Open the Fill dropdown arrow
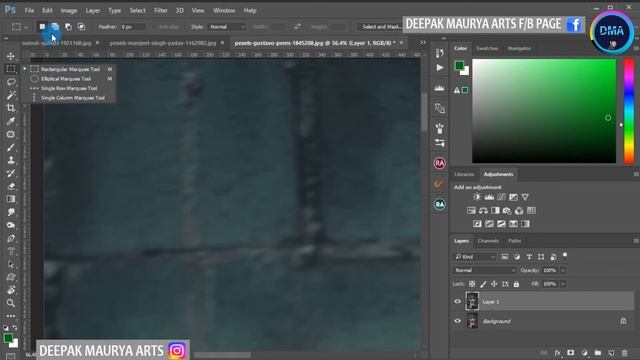This screenshot has height=360, width=640. [563, 284]
